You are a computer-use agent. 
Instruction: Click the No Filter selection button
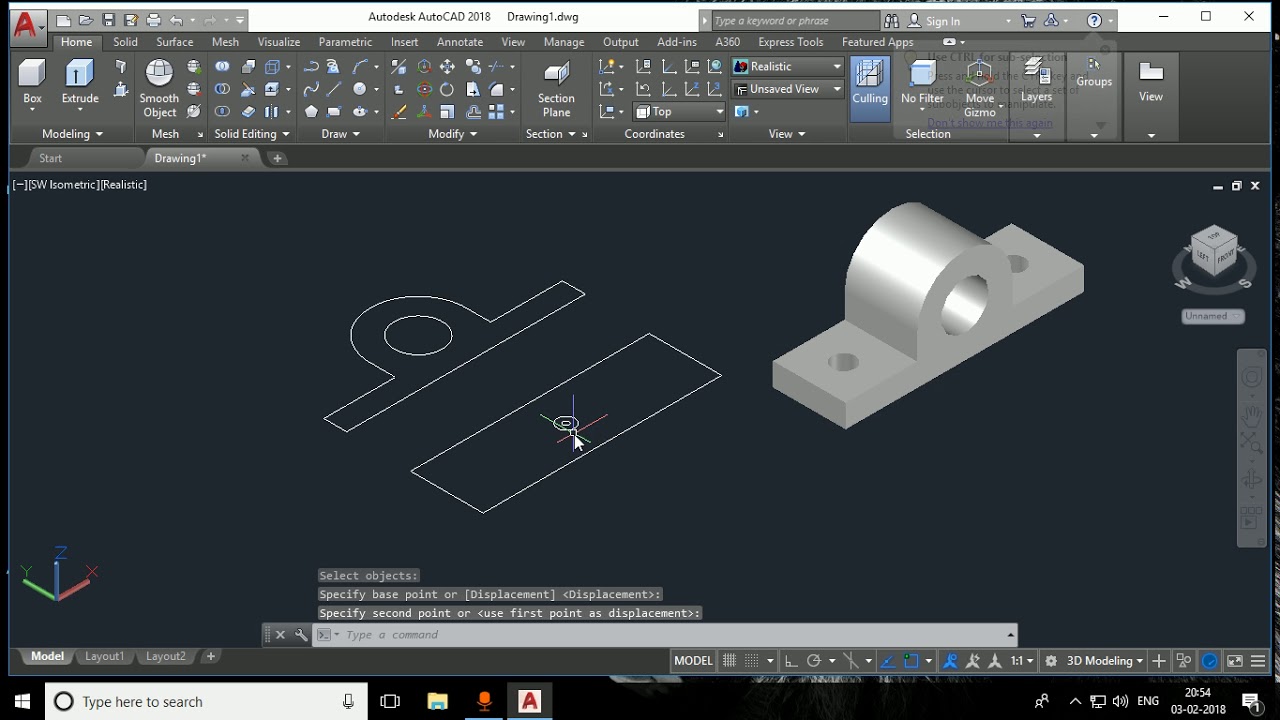click(x=922, y=84)
